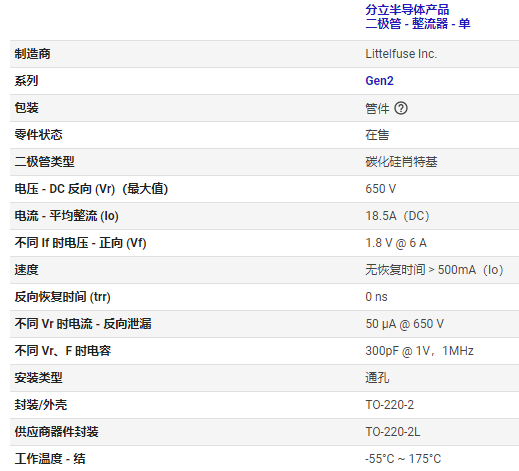Click the TO-220-2L supplier package value
519x471 pixels.
[393, 432]
